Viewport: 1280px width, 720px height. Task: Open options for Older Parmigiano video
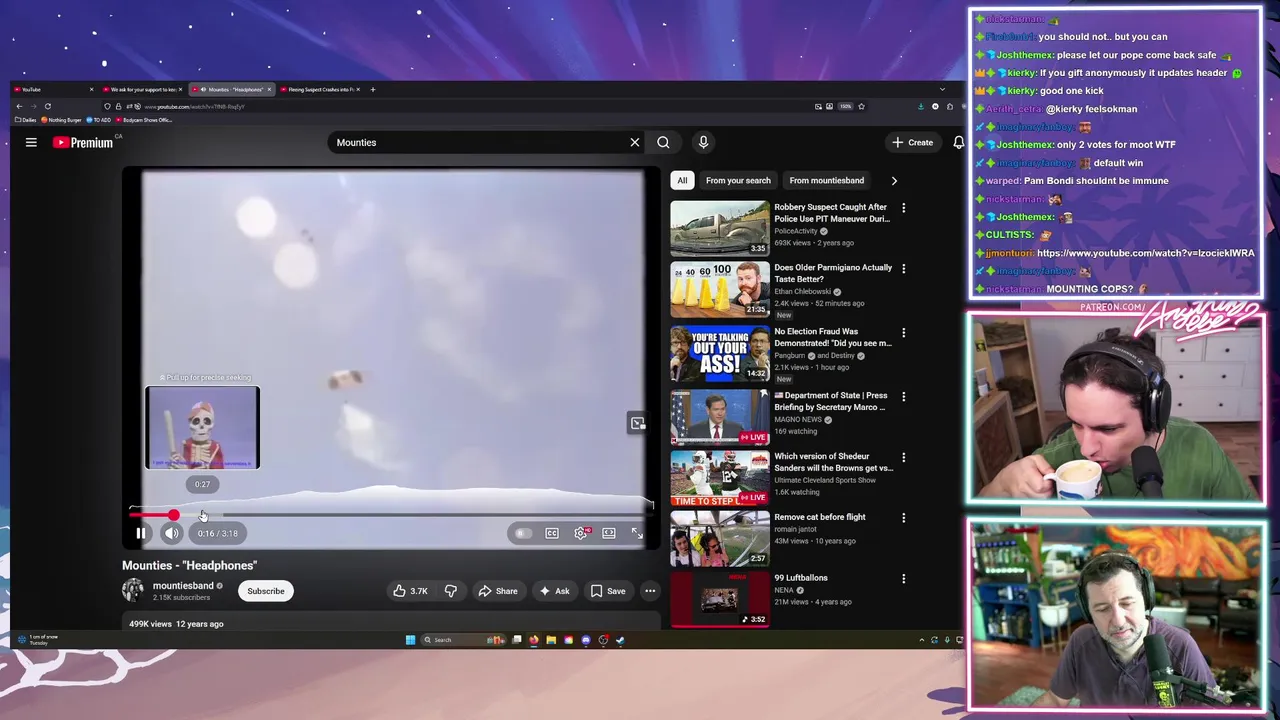pos(903,268)
